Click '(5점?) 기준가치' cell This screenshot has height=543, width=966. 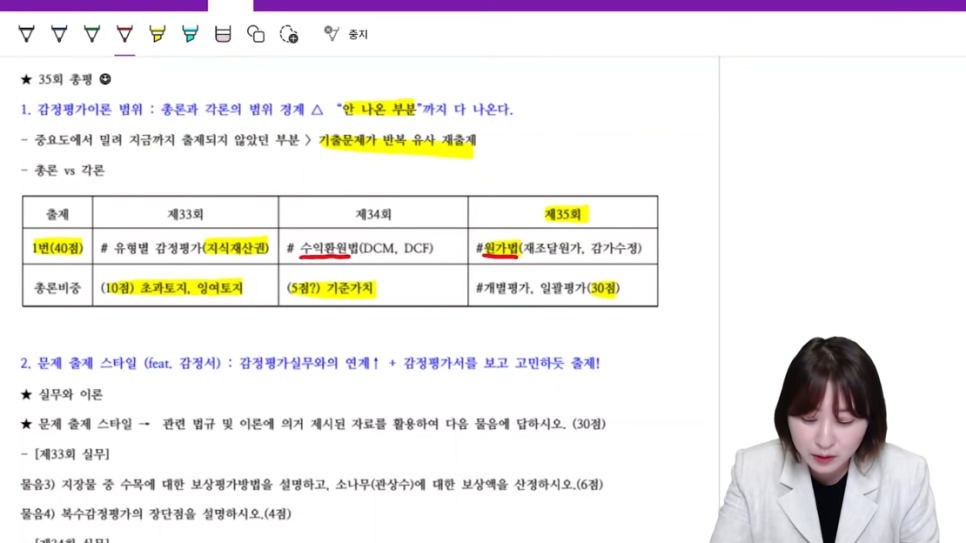330,288
